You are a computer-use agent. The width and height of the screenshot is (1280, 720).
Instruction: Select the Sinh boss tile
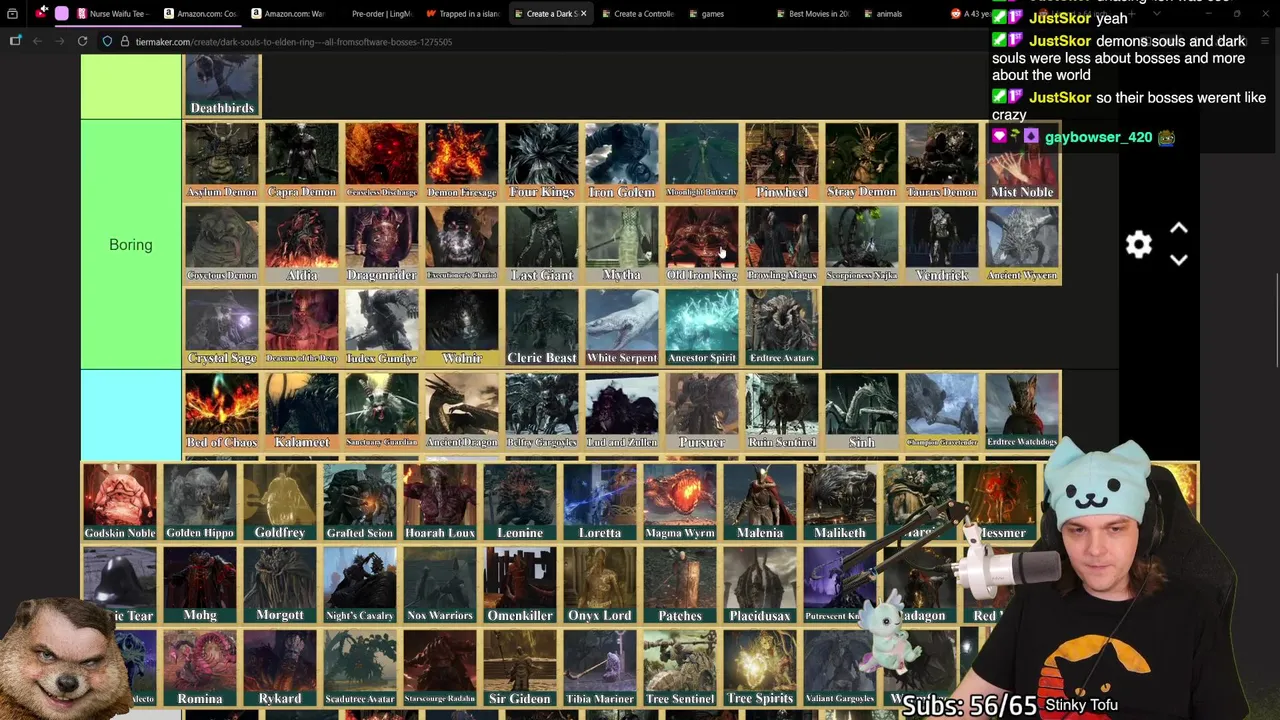click(862, 411)
